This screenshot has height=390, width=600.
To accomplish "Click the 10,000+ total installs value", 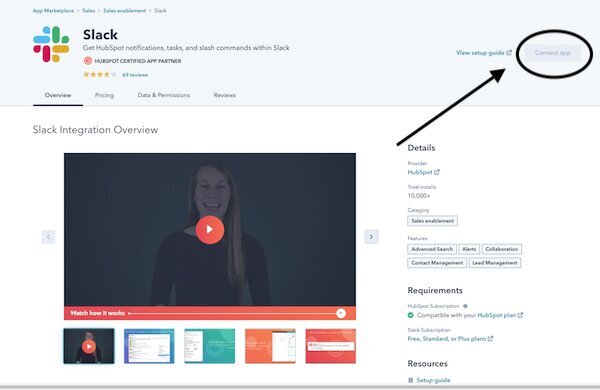I will [x=419, y=196].
